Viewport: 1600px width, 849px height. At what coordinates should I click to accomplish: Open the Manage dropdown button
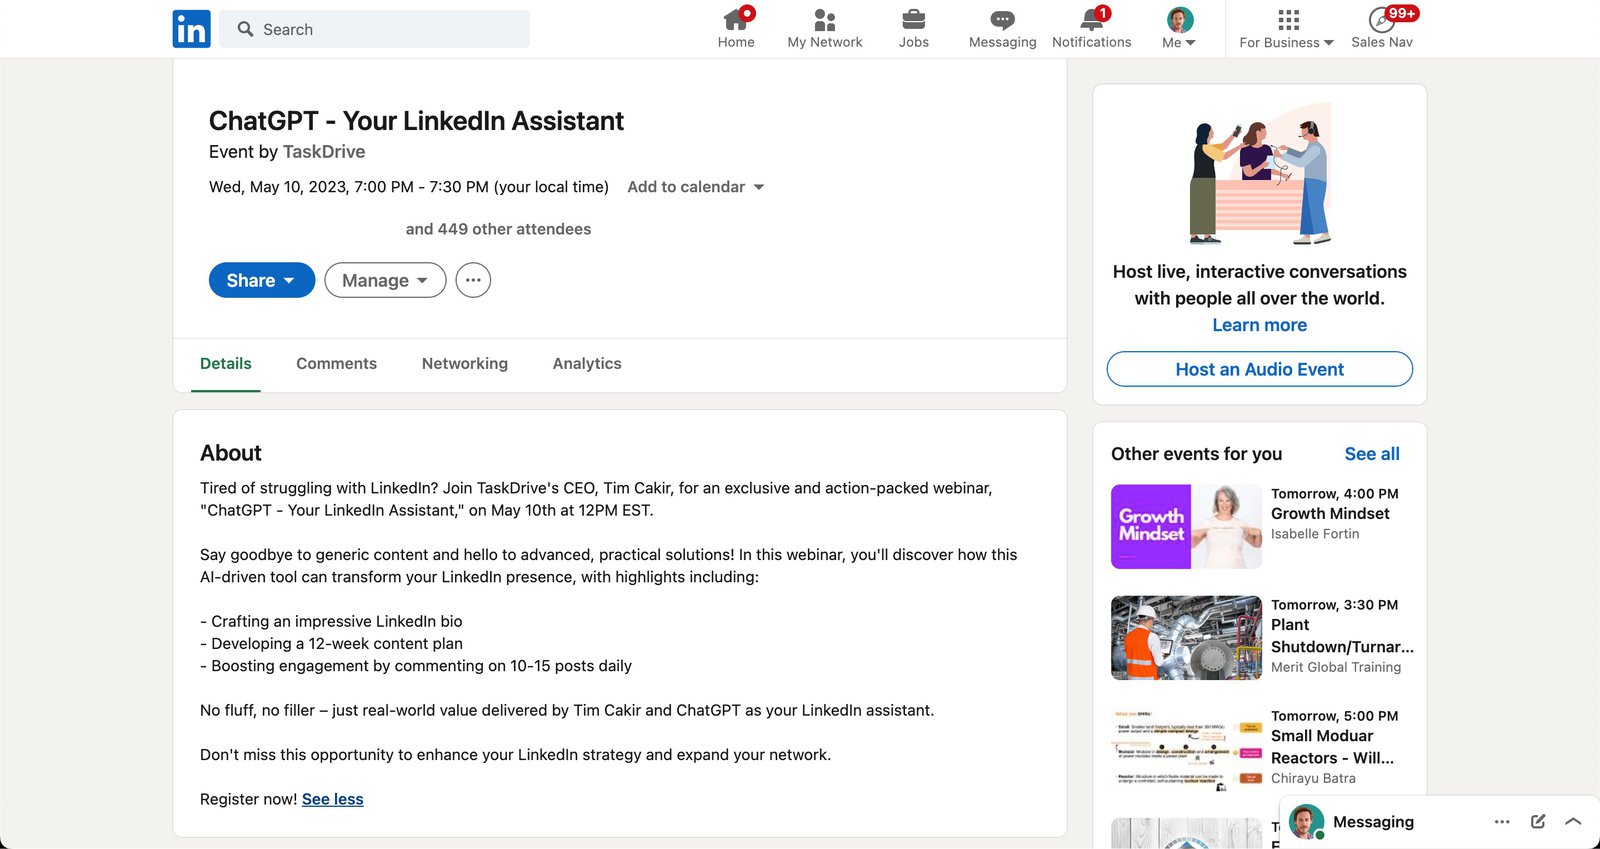pos(385,280)
